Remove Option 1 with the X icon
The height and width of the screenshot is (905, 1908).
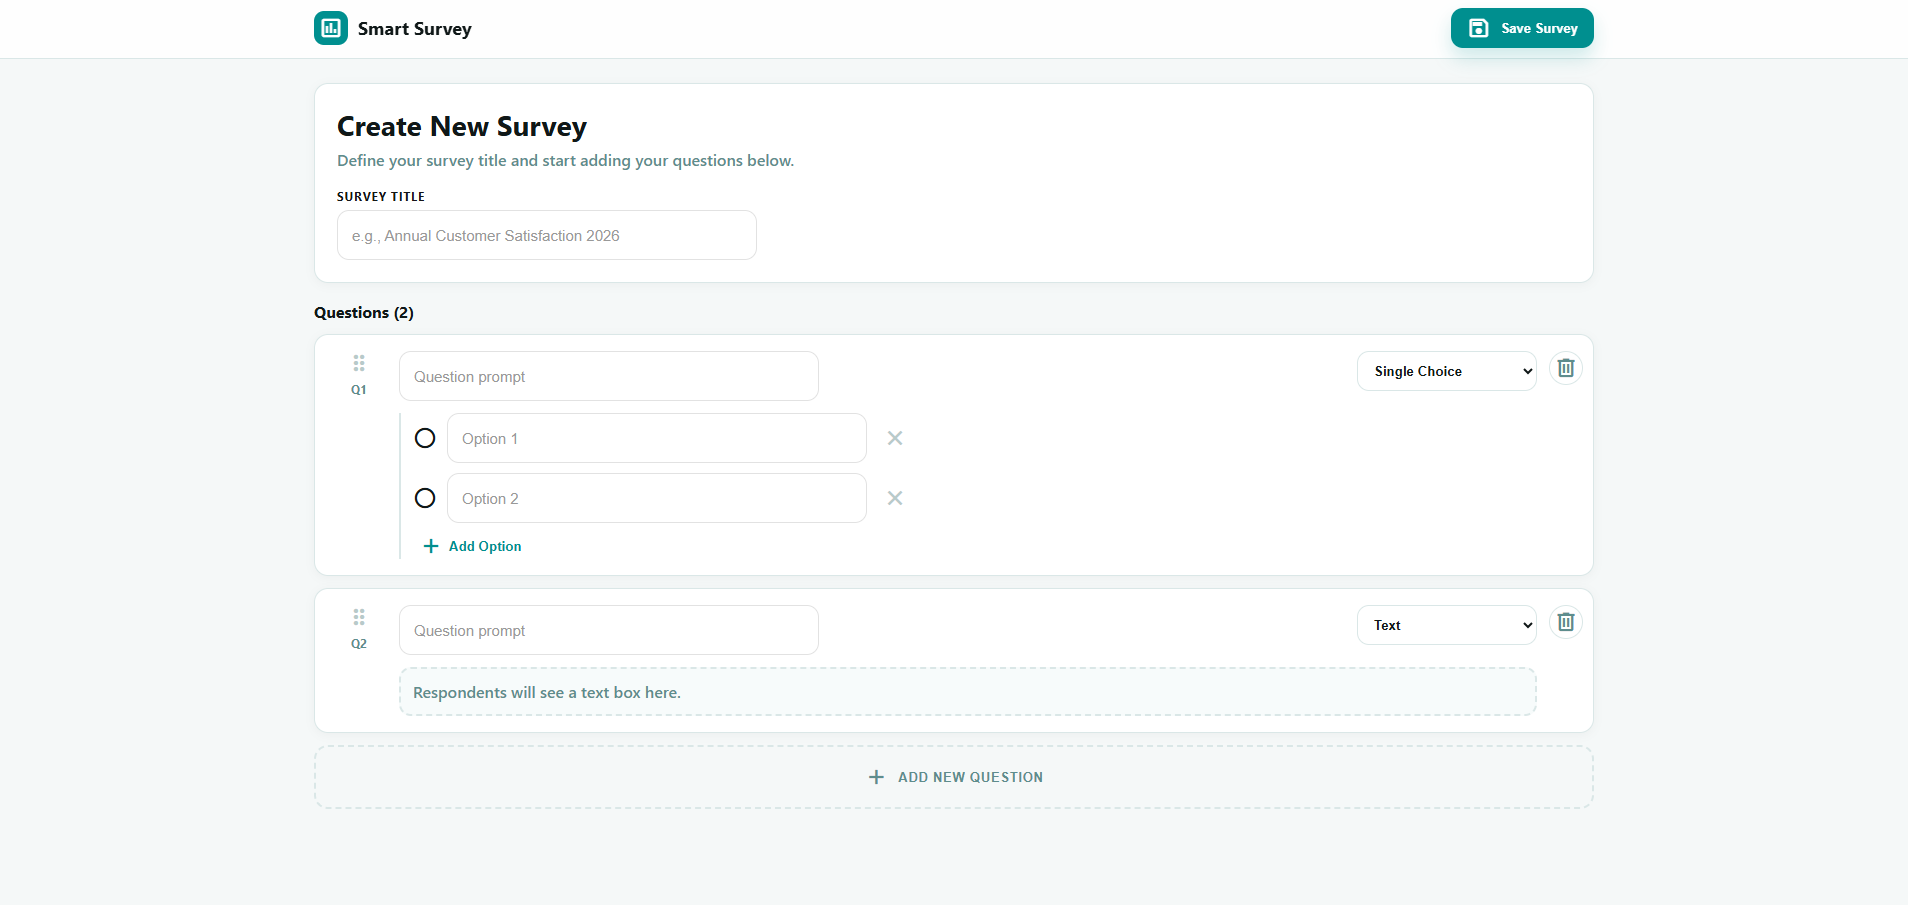895,438
